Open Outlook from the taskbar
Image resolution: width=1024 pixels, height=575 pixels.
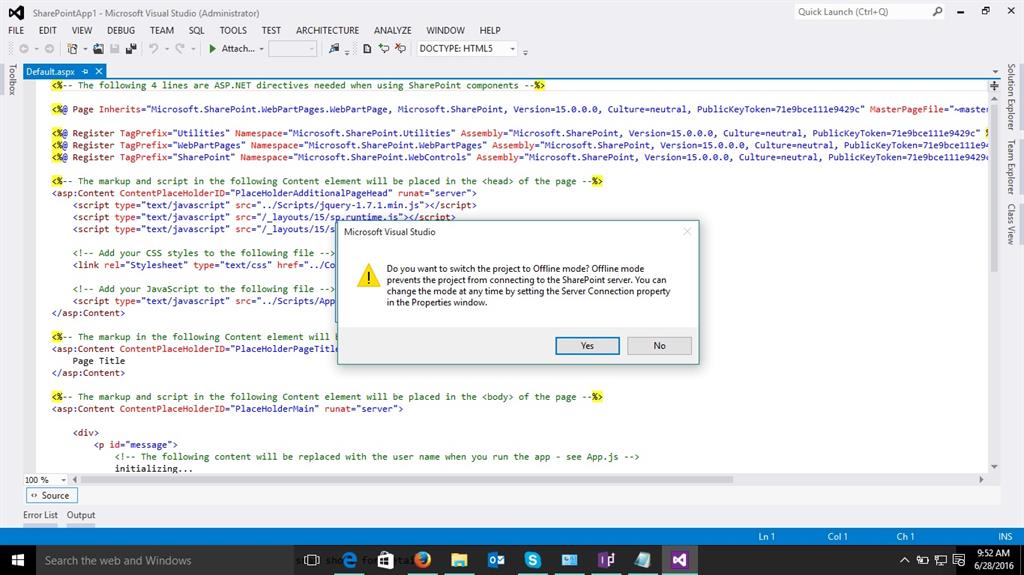(496, 560)
